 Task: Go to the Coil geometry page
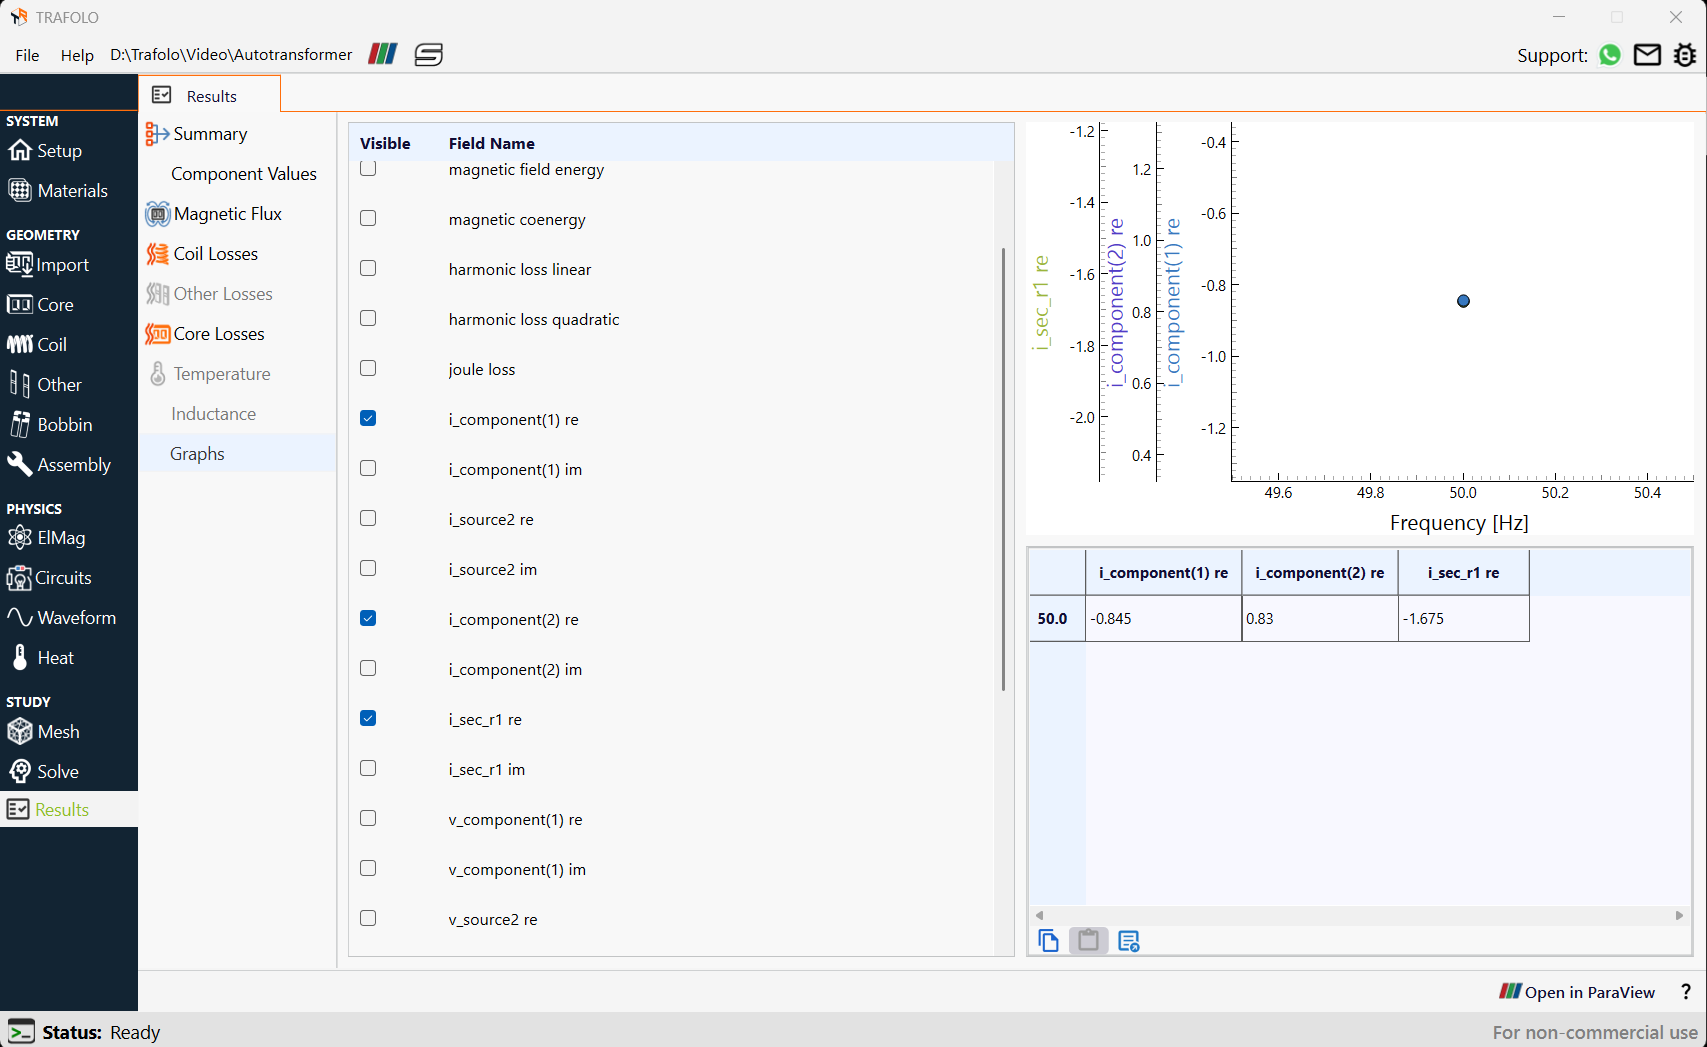pos(38,345)
